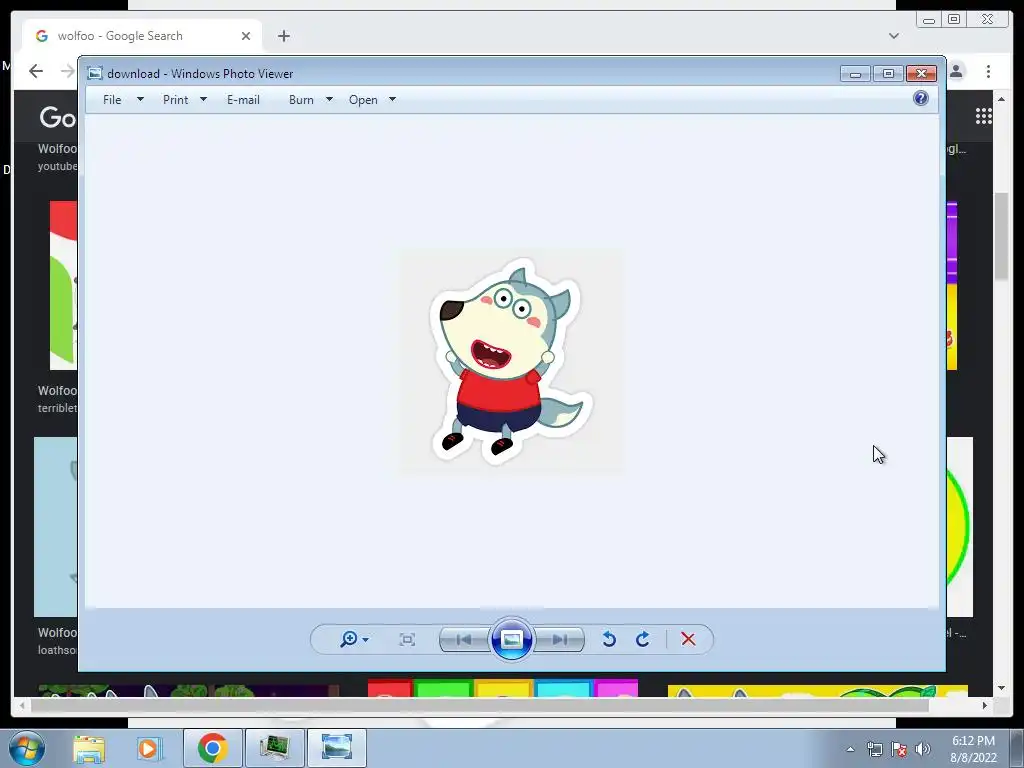1024x768 pixels.
Task: Click the monitor application taskbar icon
Action: point(275,748)
